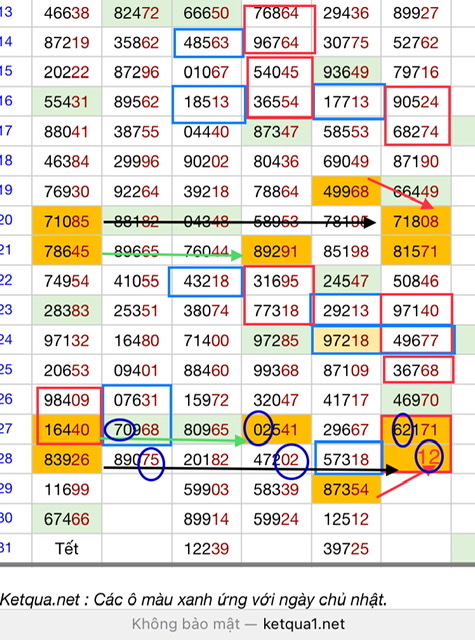475x640 pixels.
Task: Select the cell with 39725
Action: pos(346,549)
